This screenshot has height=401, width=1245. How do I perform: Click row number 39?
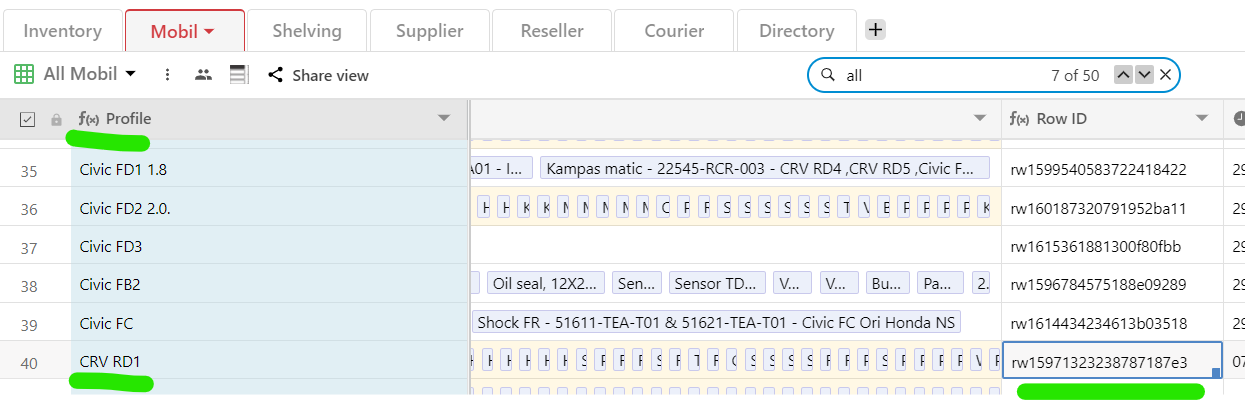coord(29,324)
